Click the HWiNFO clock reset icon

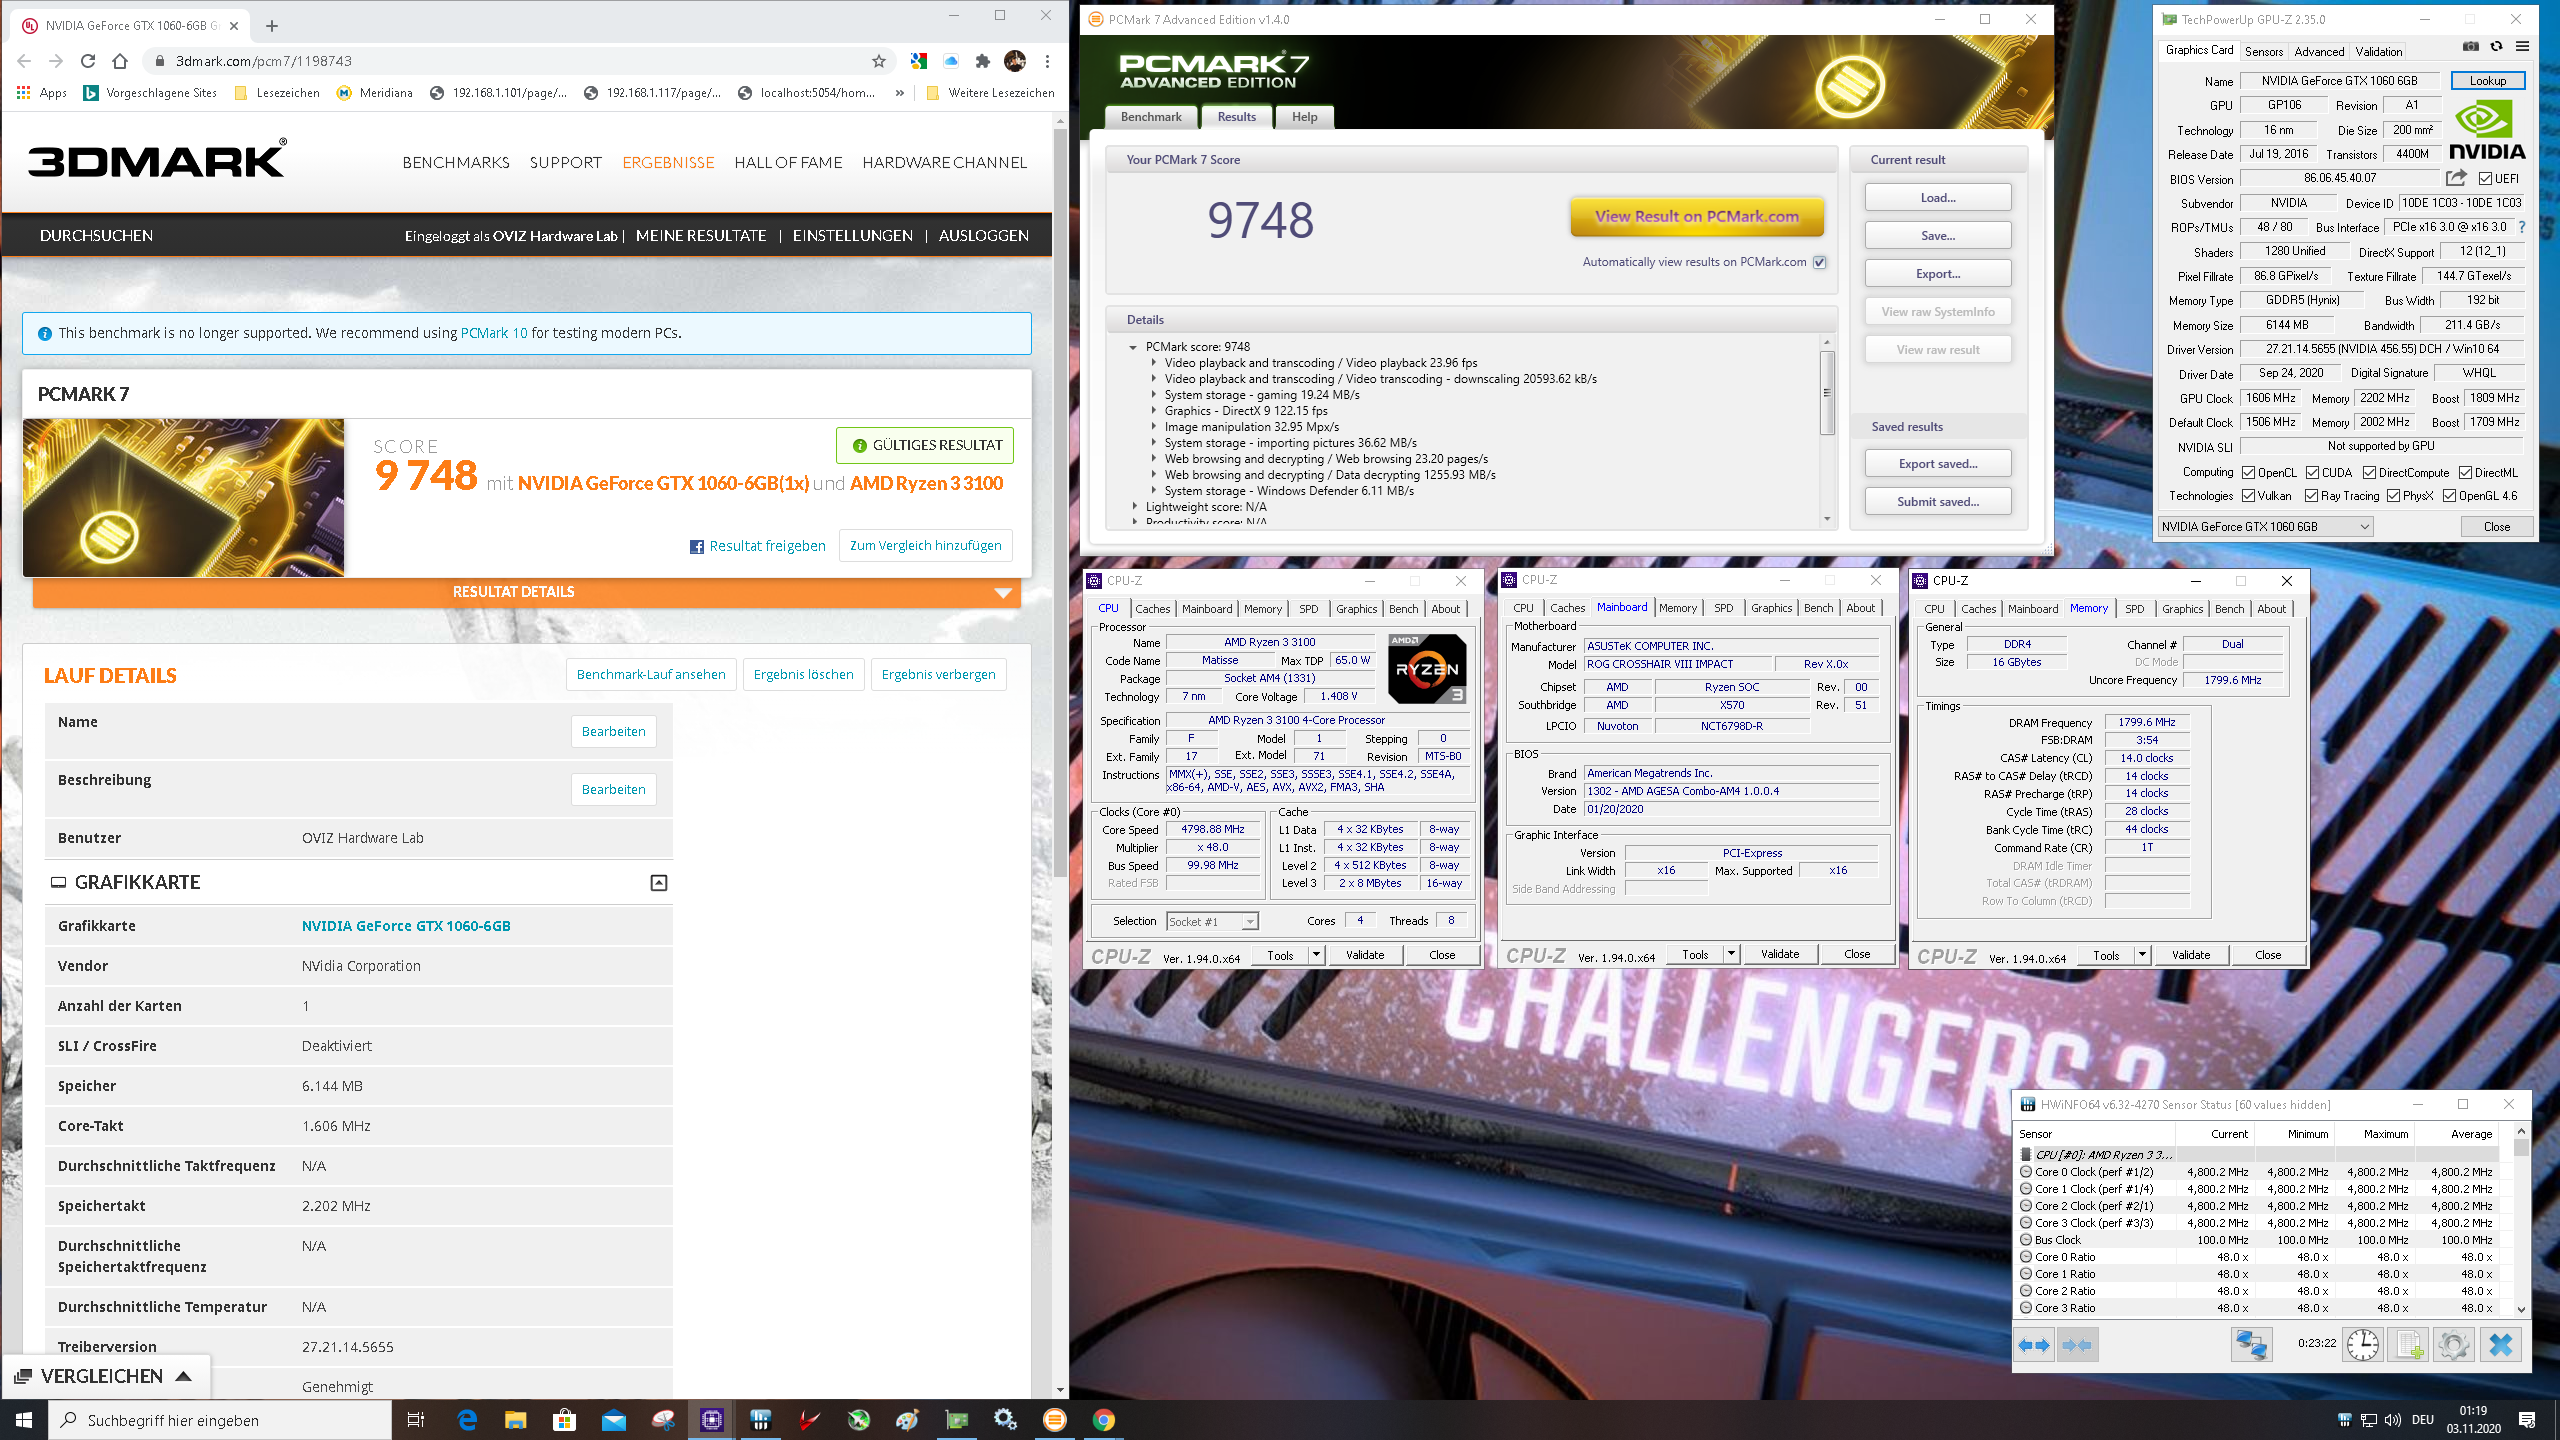pyautogui.click(x=2364, y=1345)
